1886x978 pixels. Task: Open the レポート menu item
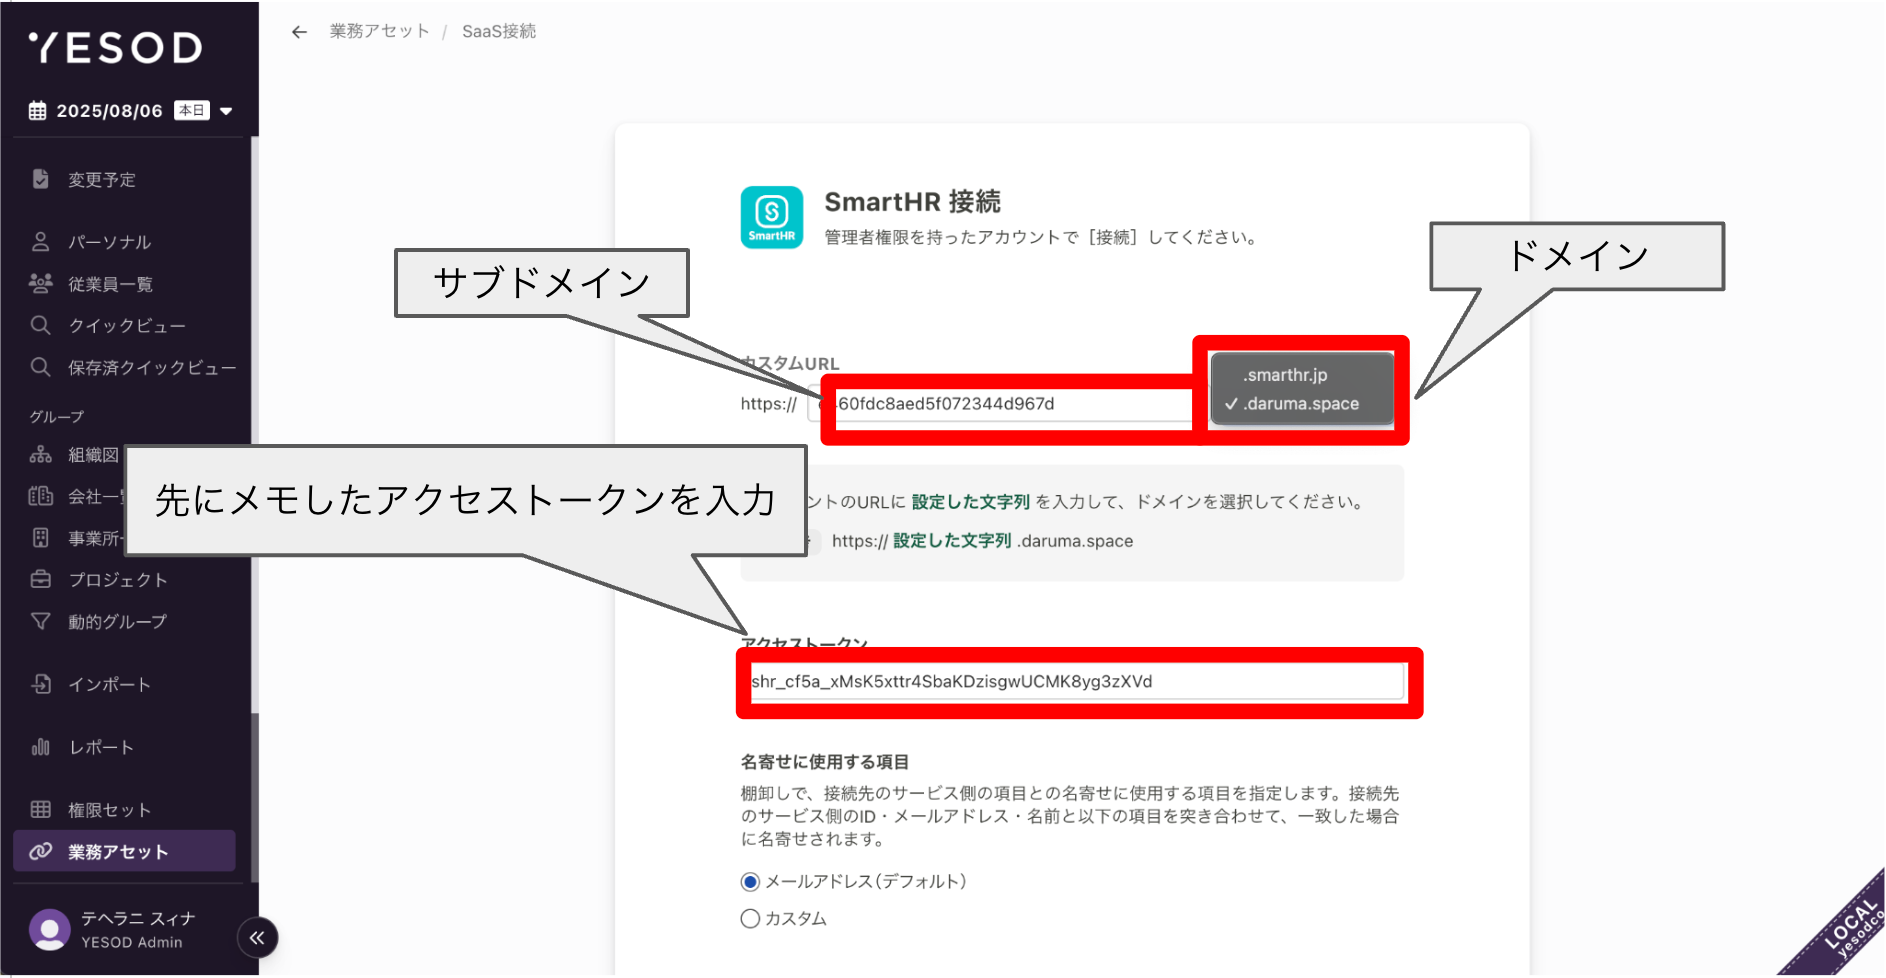click(101, 748)
